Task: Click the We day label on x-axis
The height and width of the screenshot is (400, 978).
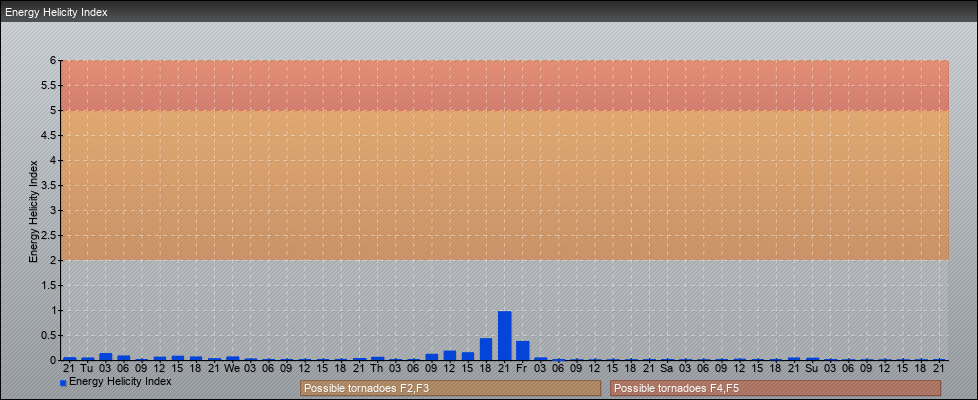Action: (x=232, y=368)
